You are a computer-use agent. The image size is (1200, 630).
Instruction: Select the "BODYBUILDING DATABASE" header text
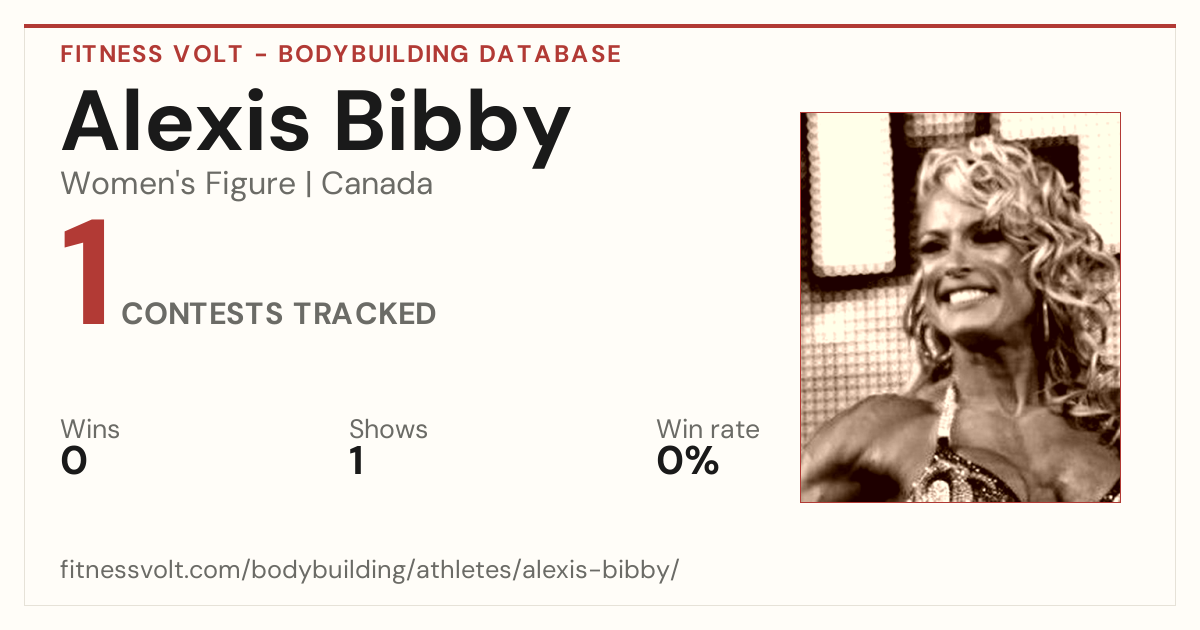[x=450, y=54]
